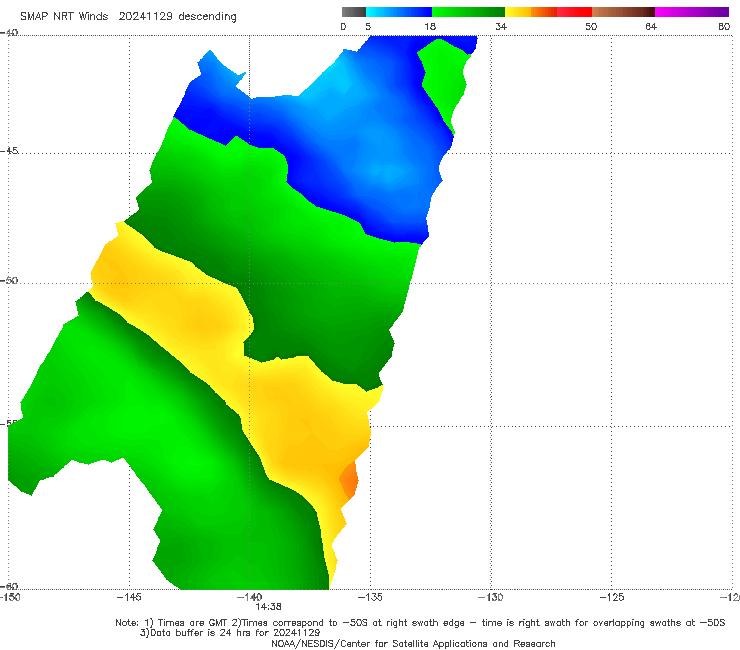Viewport: 740px width, 650px height.
Task: Click the "SMAP NRT Winds" title text
Action: [64, 16]
